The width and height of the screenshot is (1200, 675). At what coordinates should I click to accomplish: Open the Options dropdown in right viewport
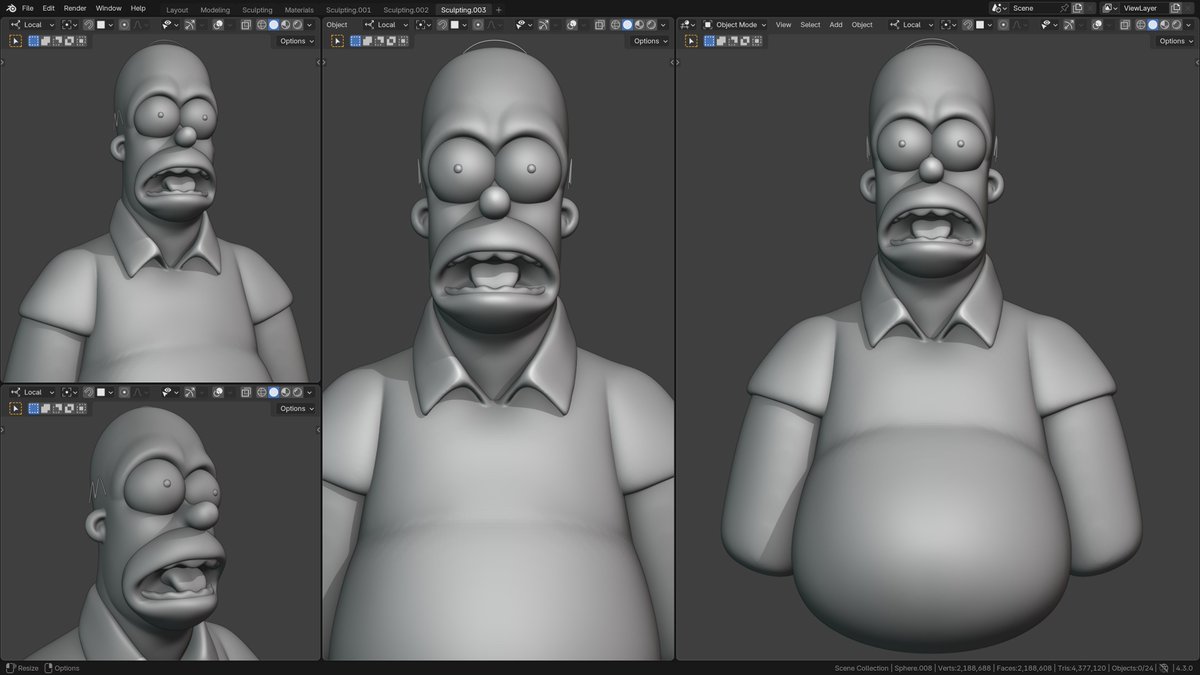(1176, 41)
